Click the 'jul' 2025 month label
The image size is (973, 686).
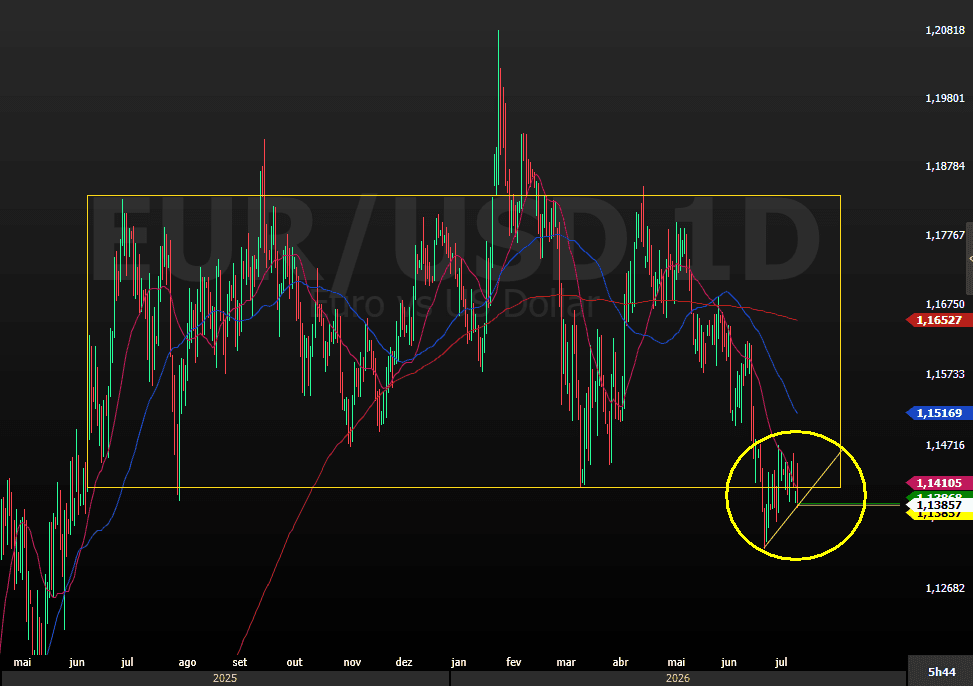127,662
